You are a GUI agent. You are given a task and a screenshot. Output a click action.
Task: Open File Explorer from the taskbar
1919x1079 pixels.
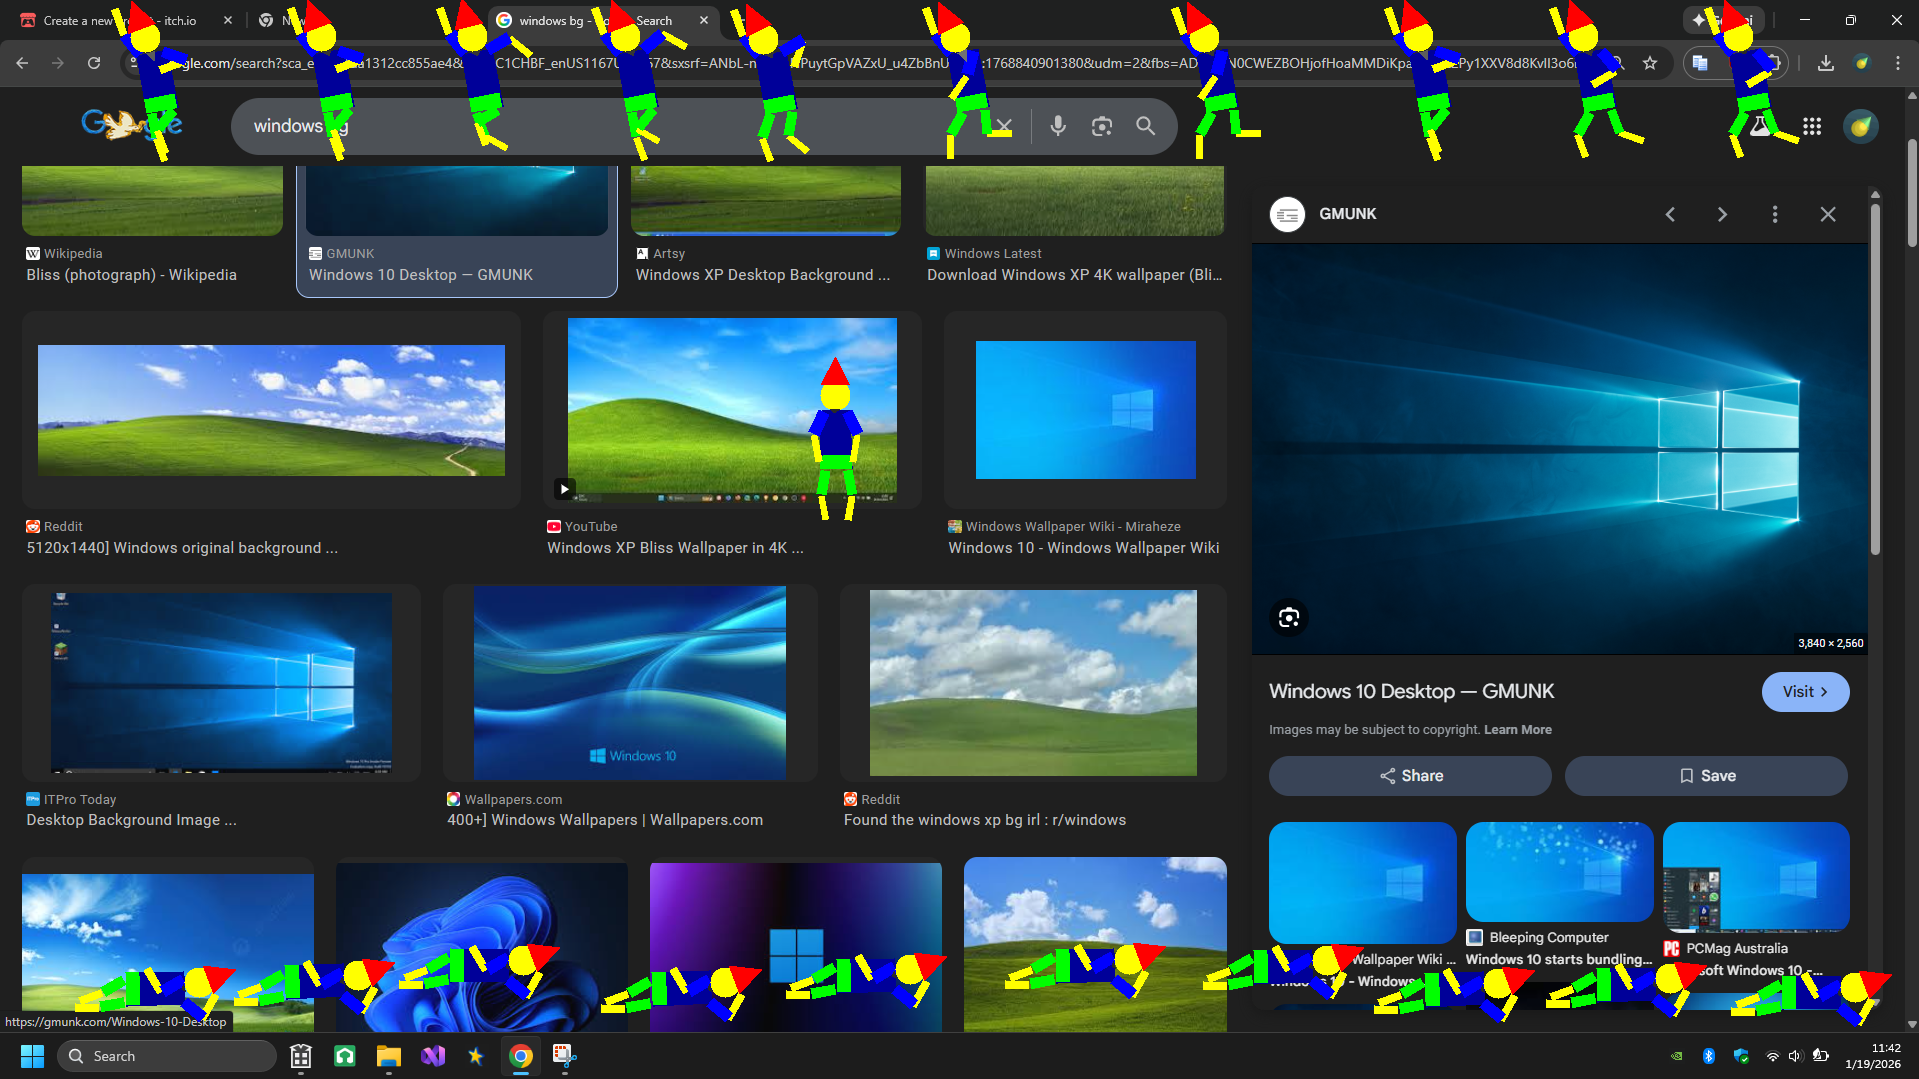388,1056
